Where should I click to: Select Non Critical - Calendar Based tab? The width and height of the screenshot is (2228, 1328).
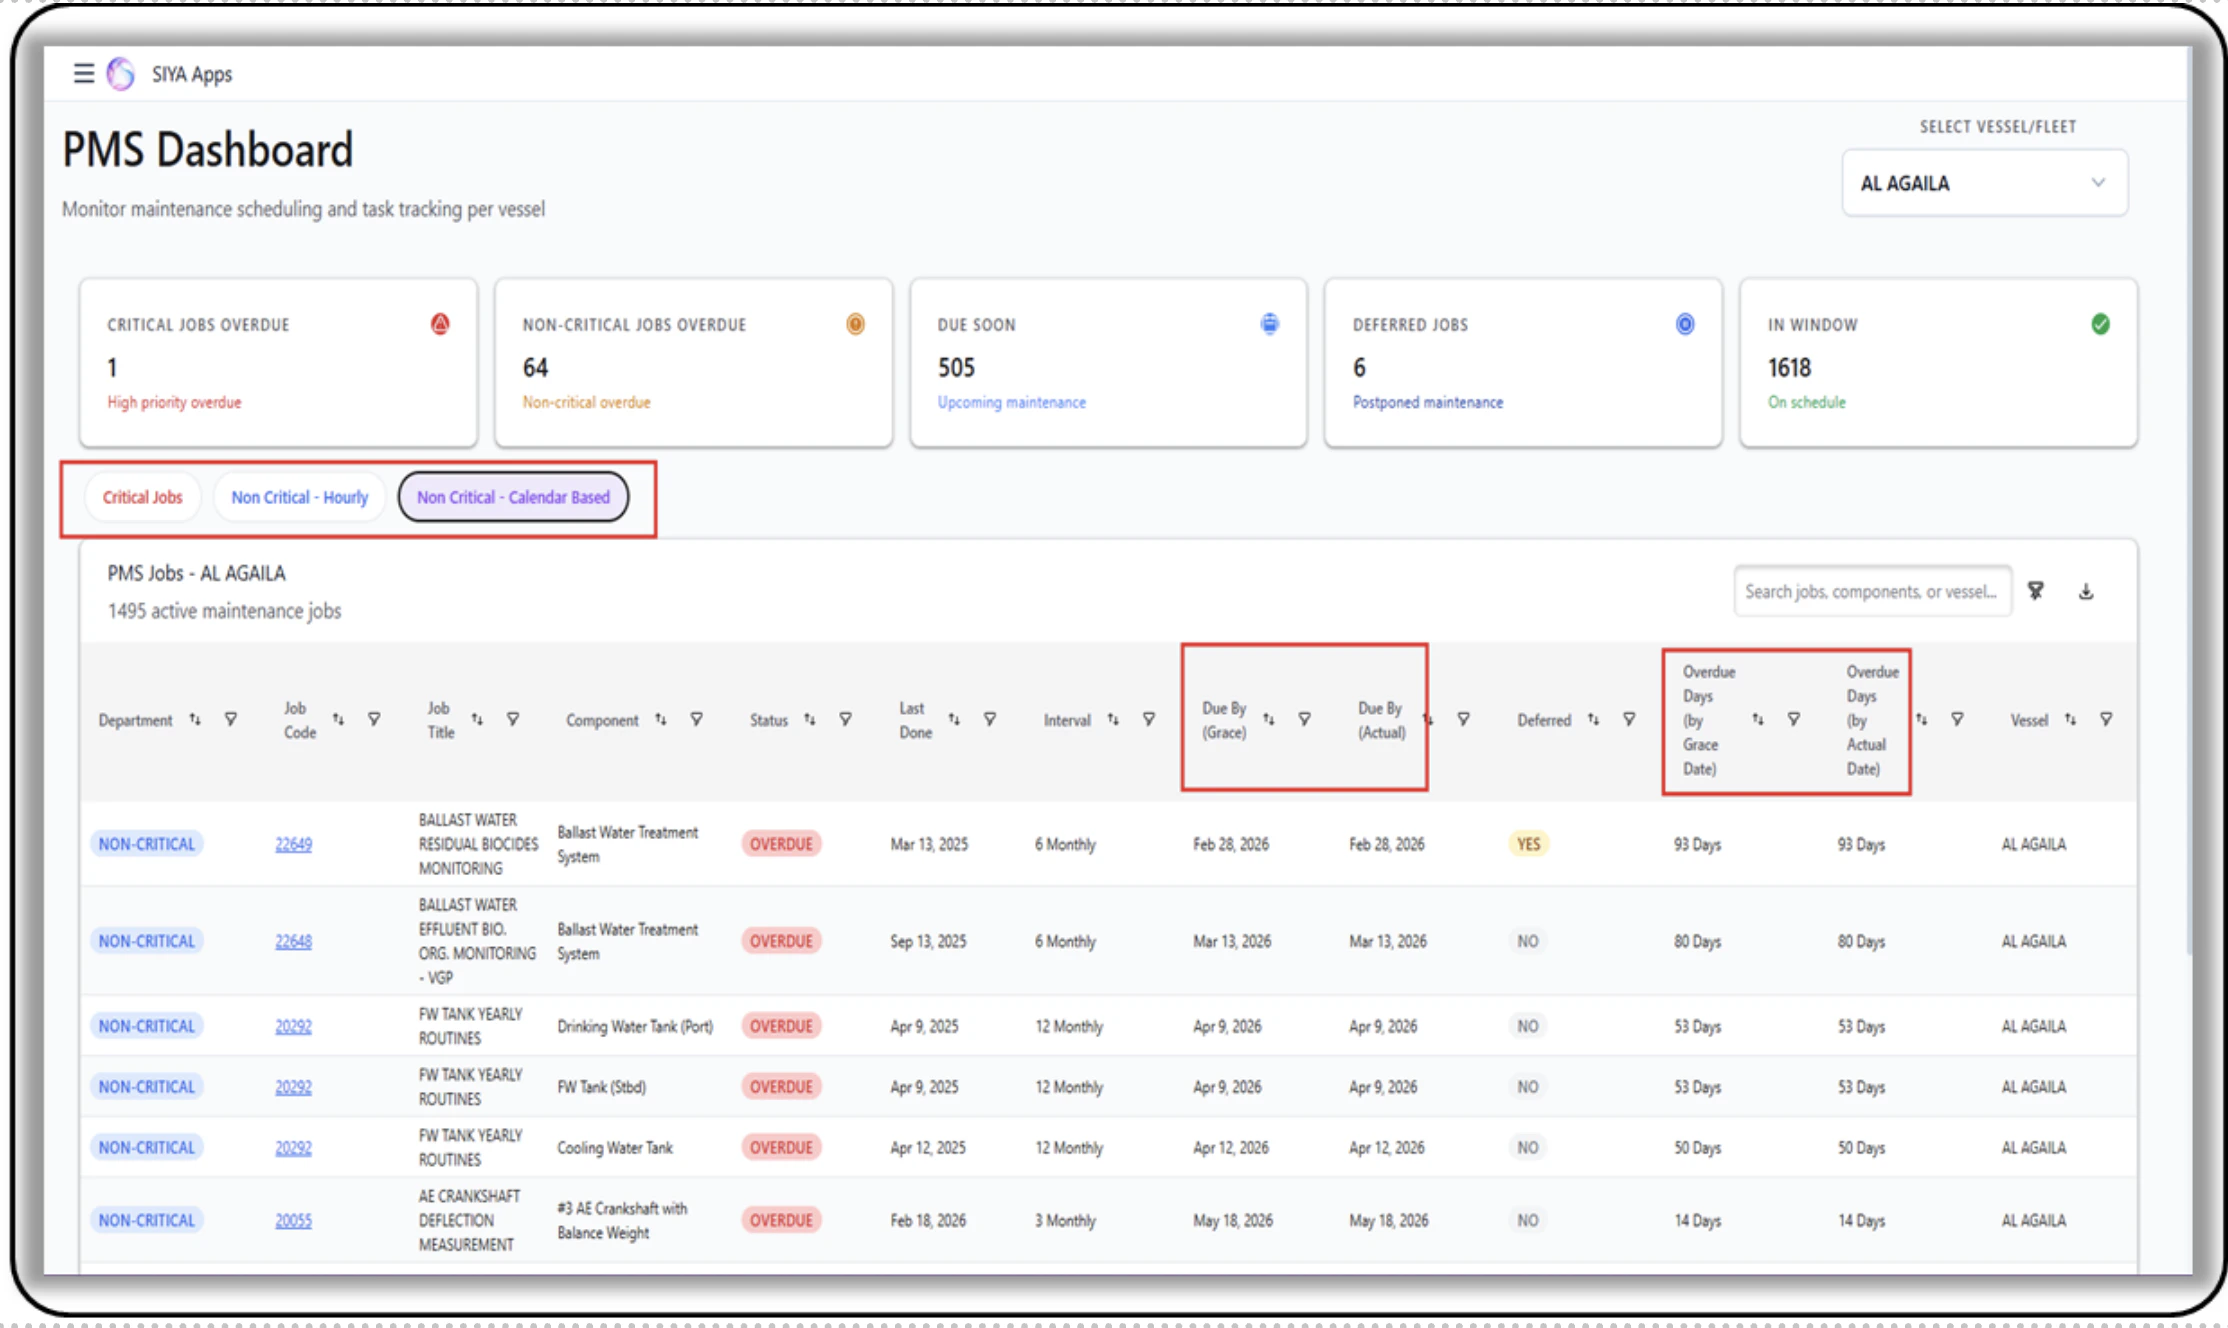click(513, 497)
